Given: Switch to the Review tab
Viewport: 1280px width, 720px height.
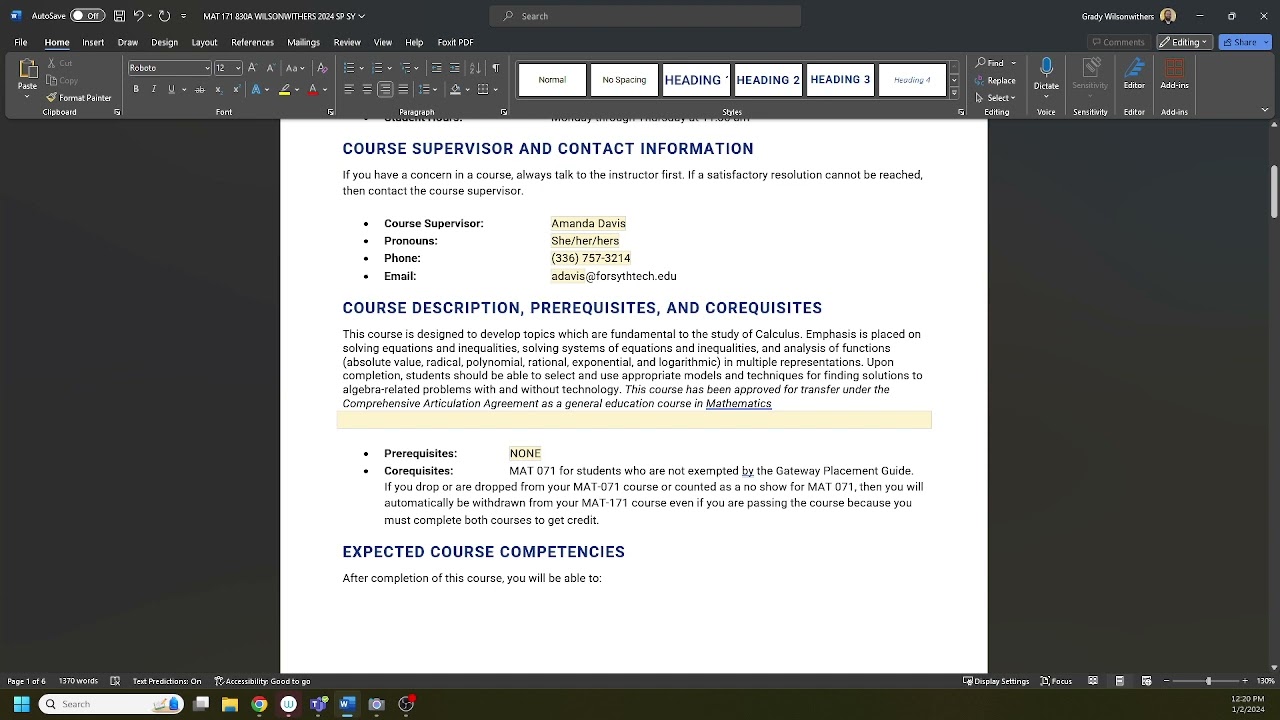Looking at the screenshot, I should (x=347, y=42).
